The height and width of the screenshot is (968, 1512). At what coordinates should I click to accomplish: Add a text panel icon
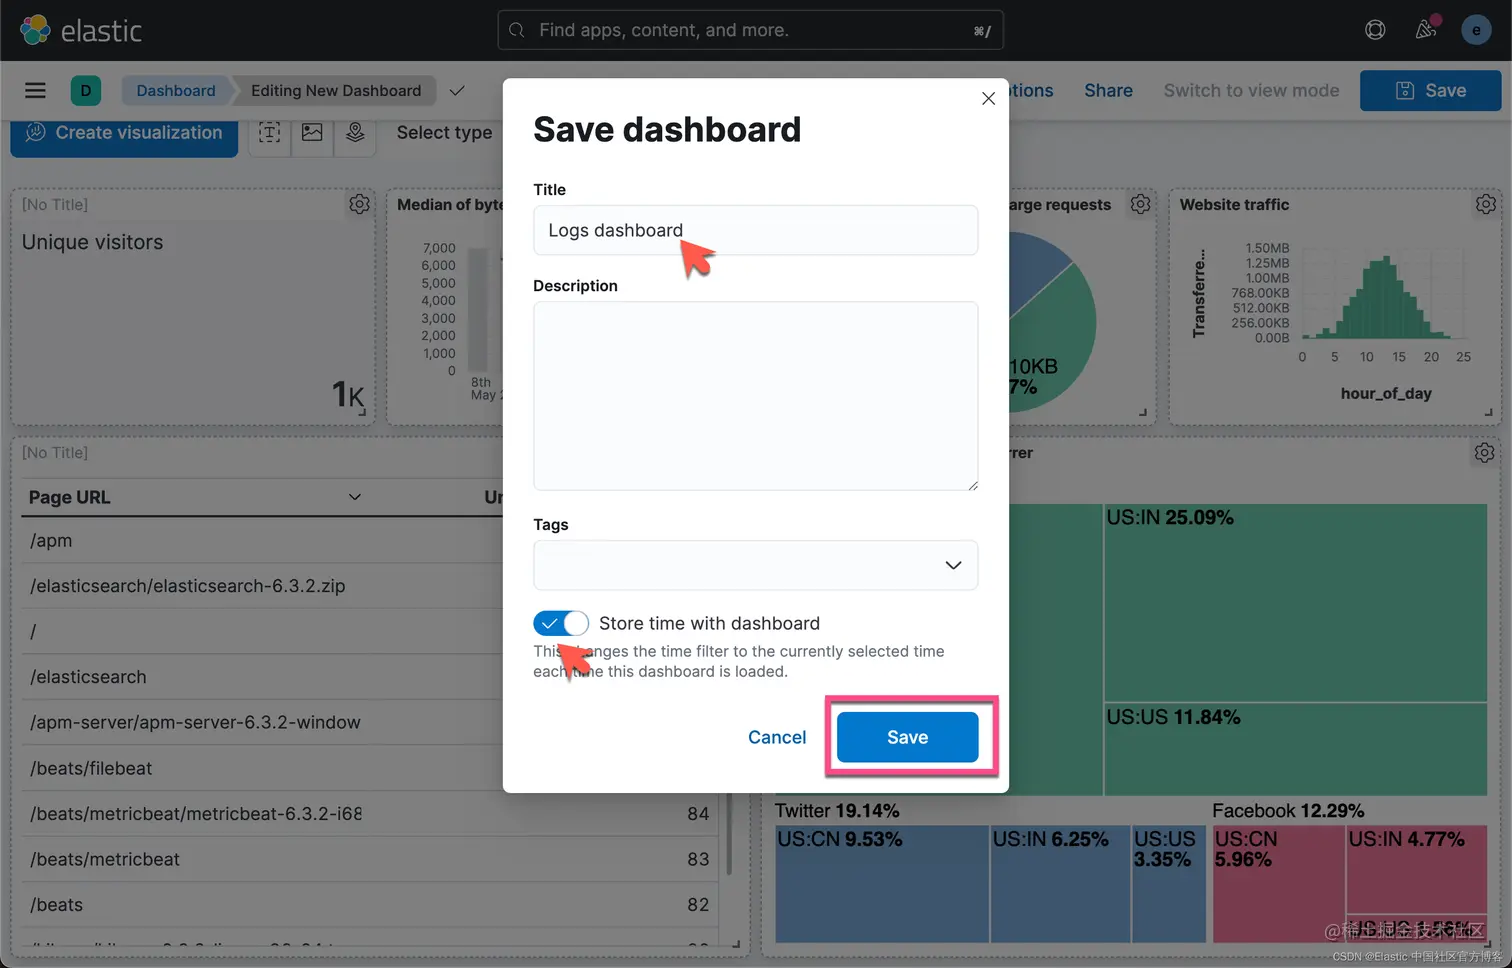(x=270, y=132)
